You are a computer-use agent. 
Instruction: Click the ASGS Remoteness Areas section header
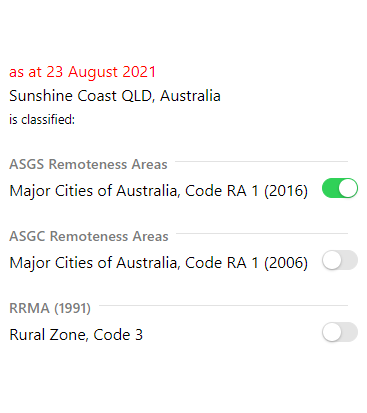tap(88, 164)
